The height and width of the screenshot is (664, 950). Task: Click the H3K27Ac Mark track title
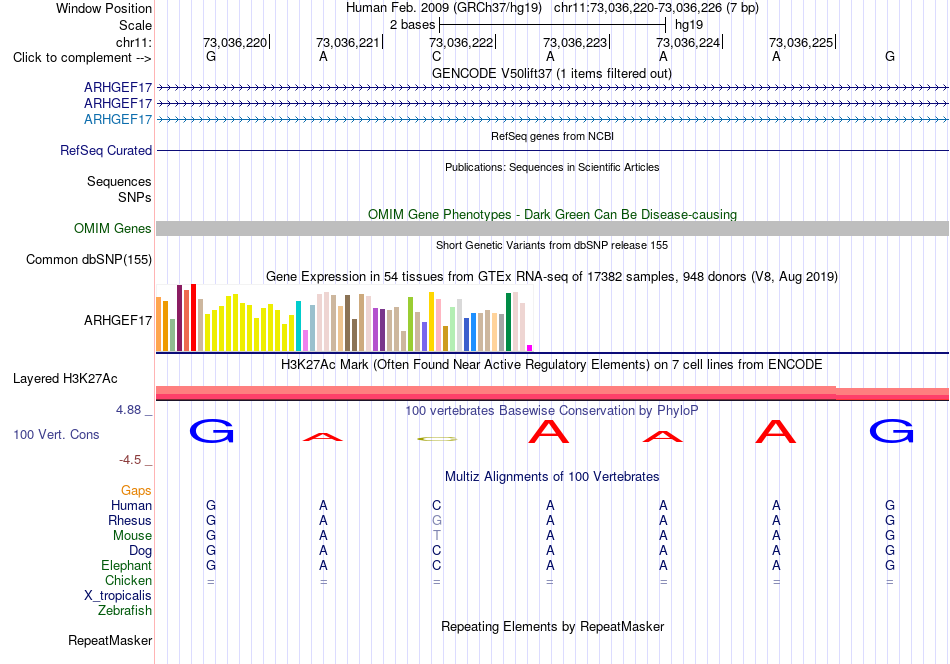point(552,365)
